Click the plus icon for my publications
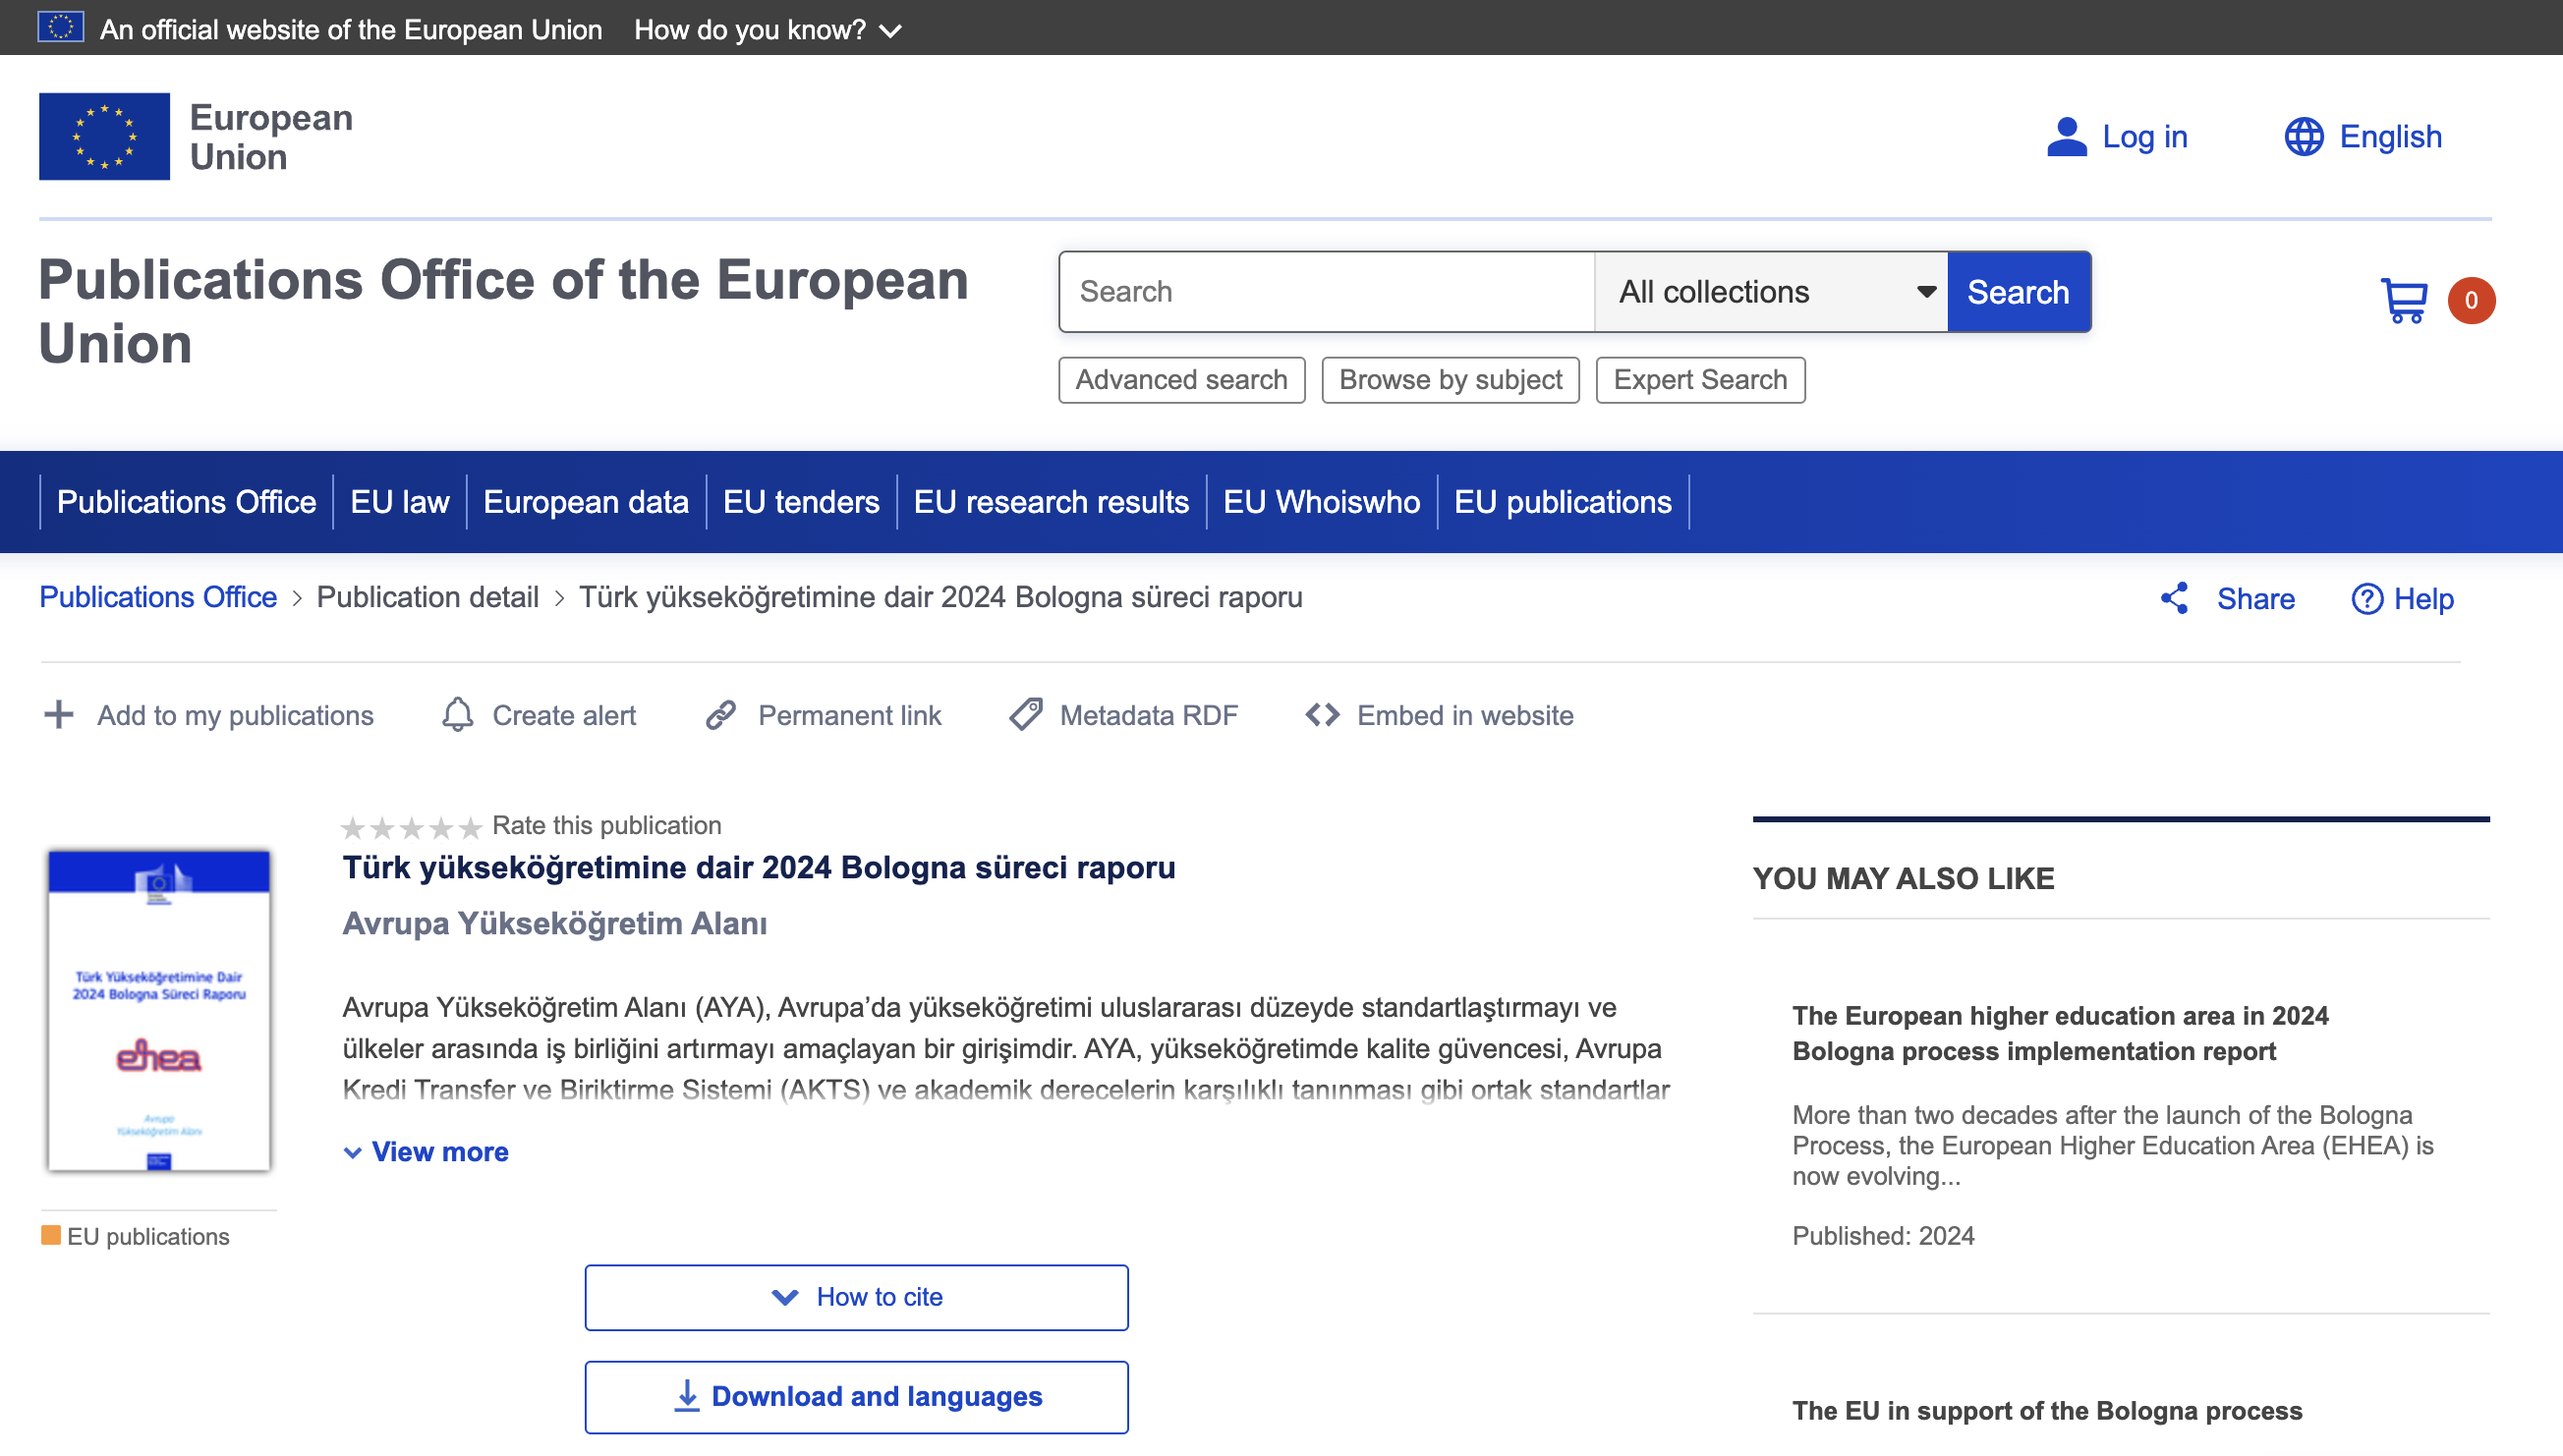The image size is (2563, 1456). 59,715
